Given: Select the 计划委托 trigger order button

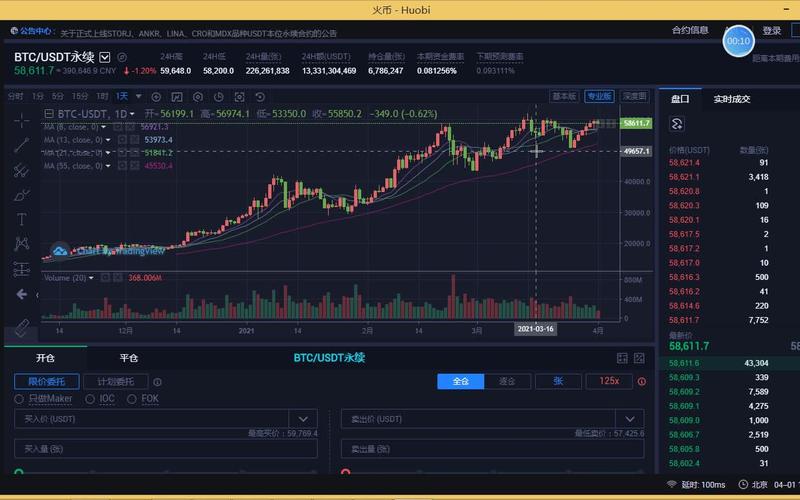Looking at the screenshot, I should coord(116,381).
